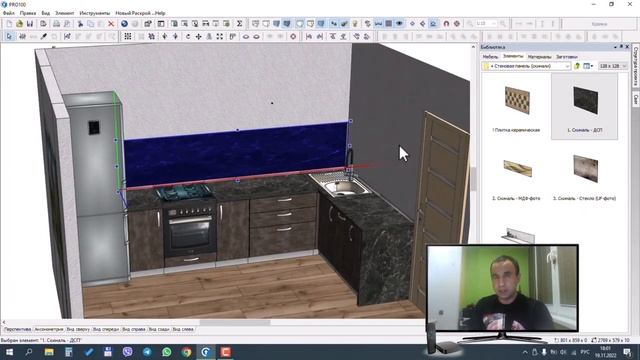Click the curved rotate arrow icon
The width and height of the screenshot is (640, 360).
[188, 37]
